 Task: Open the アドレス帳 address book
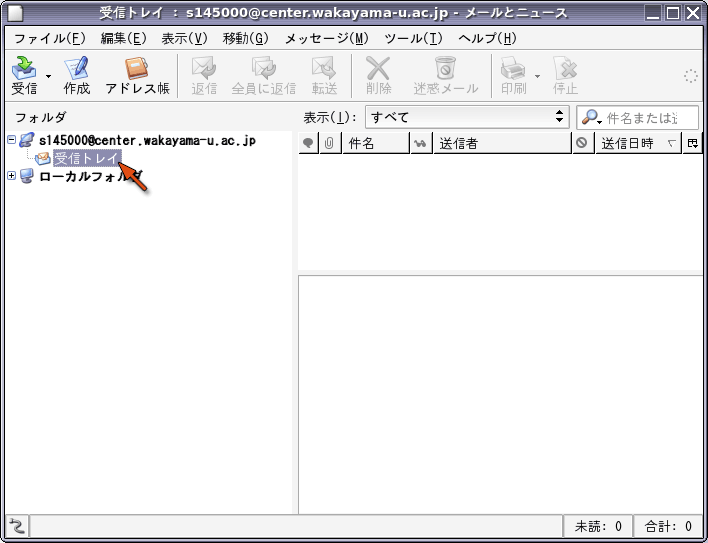[137, 75]
